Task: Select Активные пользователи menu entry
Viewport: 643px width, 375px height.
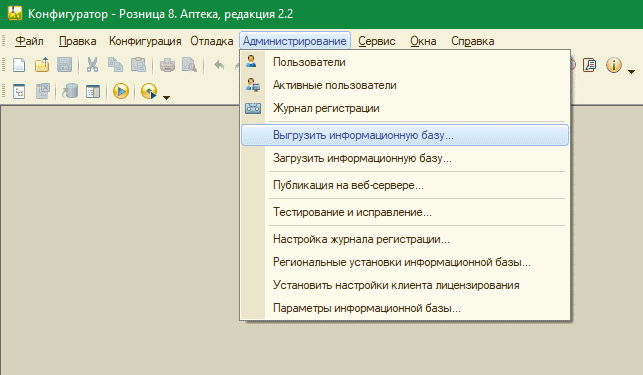Action: pyautogui.click(x=405, y=85)
